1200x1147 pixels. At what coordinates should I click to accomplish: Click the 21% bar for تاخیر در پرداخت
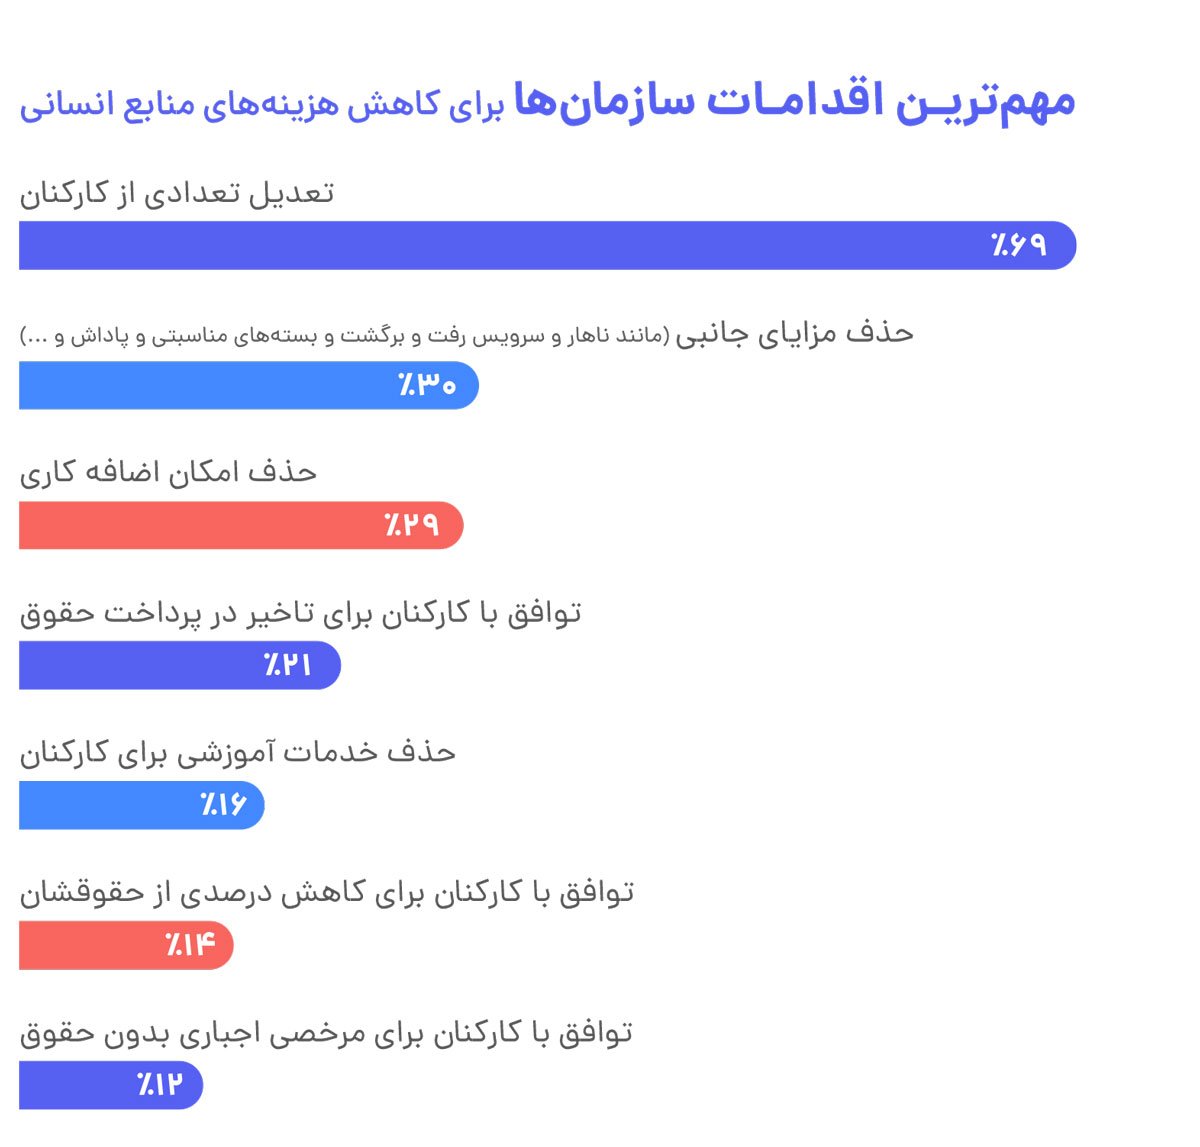click(x=180, y=665)
